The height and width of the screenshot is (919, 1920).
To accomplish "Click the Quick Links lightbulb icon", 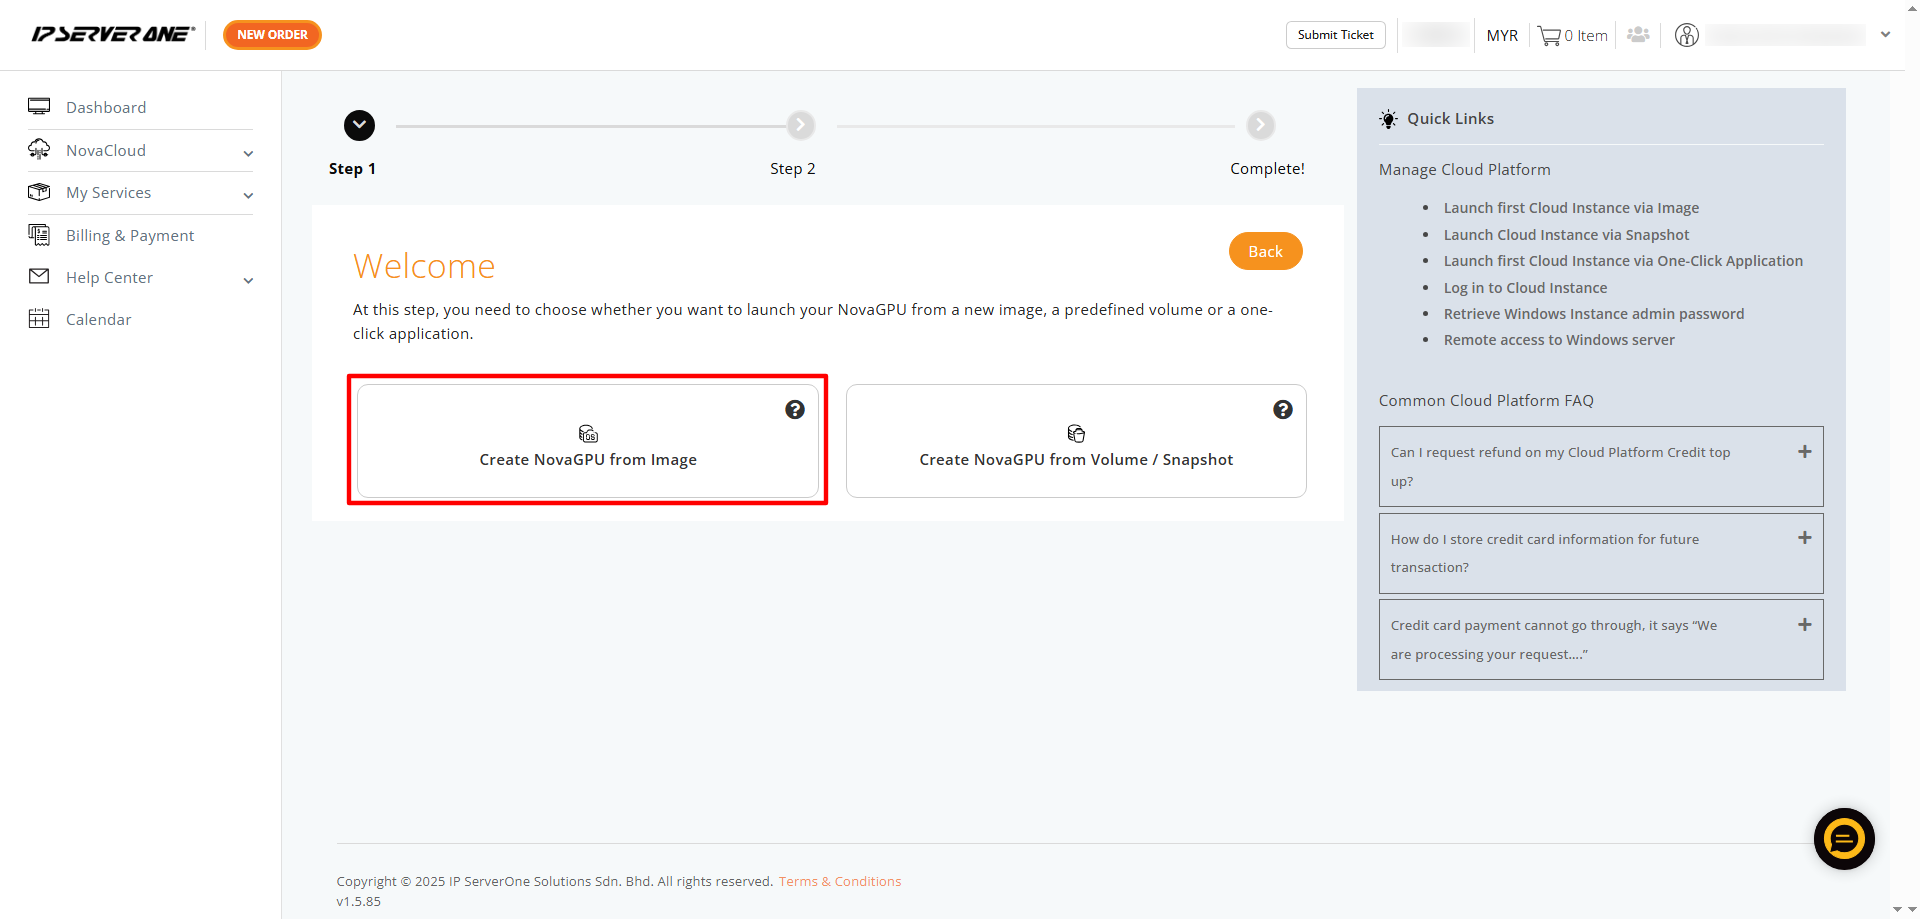I will [1389, 119].
